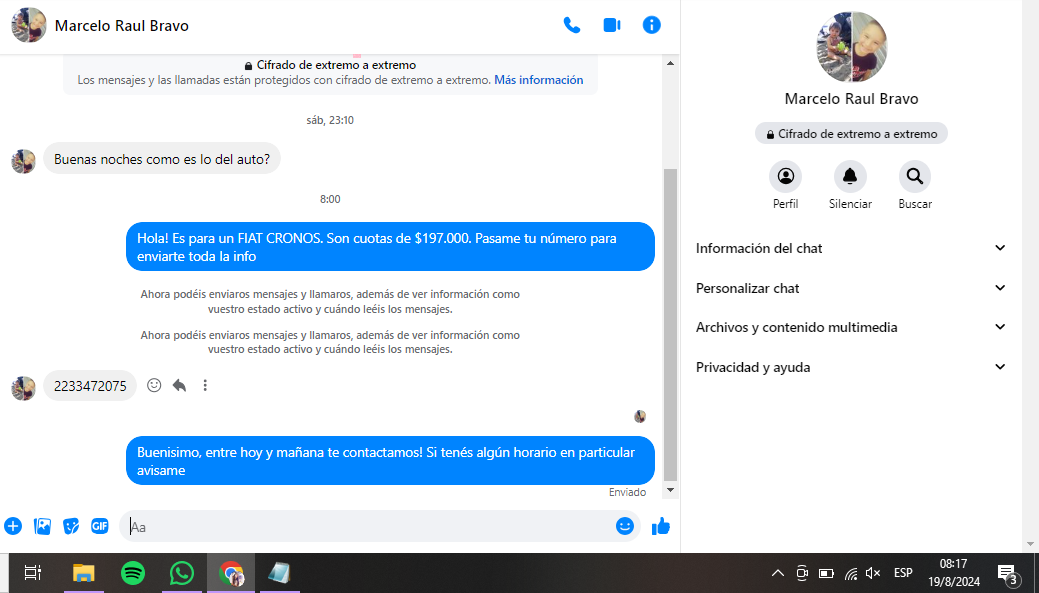Click the Buscar magnifier icon
Image resolution: width=1039 pixels, height=593 pixels.
(x=914, y=176)
